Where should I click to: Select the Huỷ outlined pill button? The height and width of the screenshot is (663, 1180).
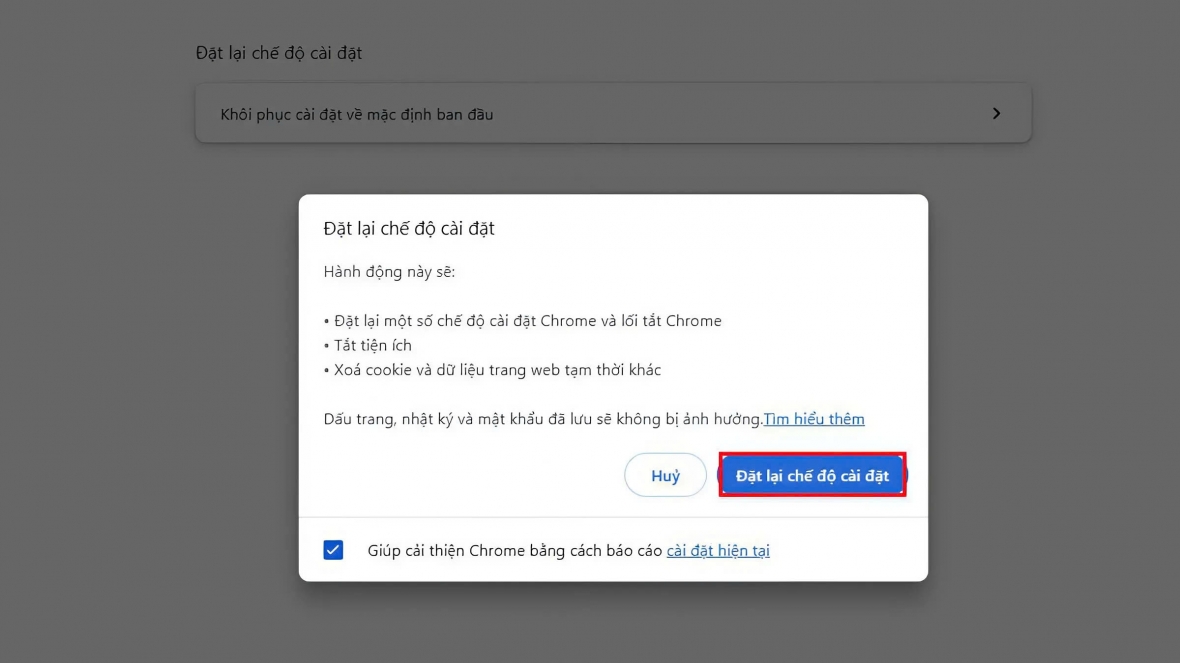[665, 476]
